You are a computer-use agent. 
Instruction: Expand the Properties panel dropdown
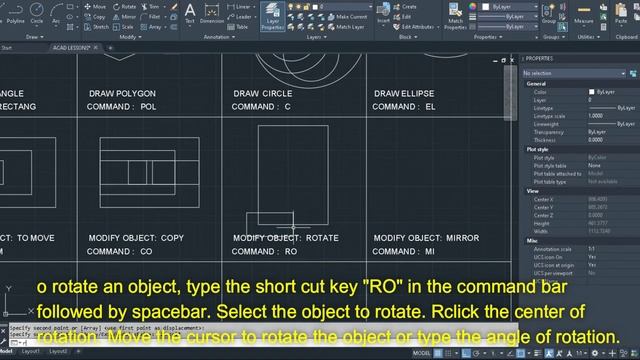[x=488, y=37]
